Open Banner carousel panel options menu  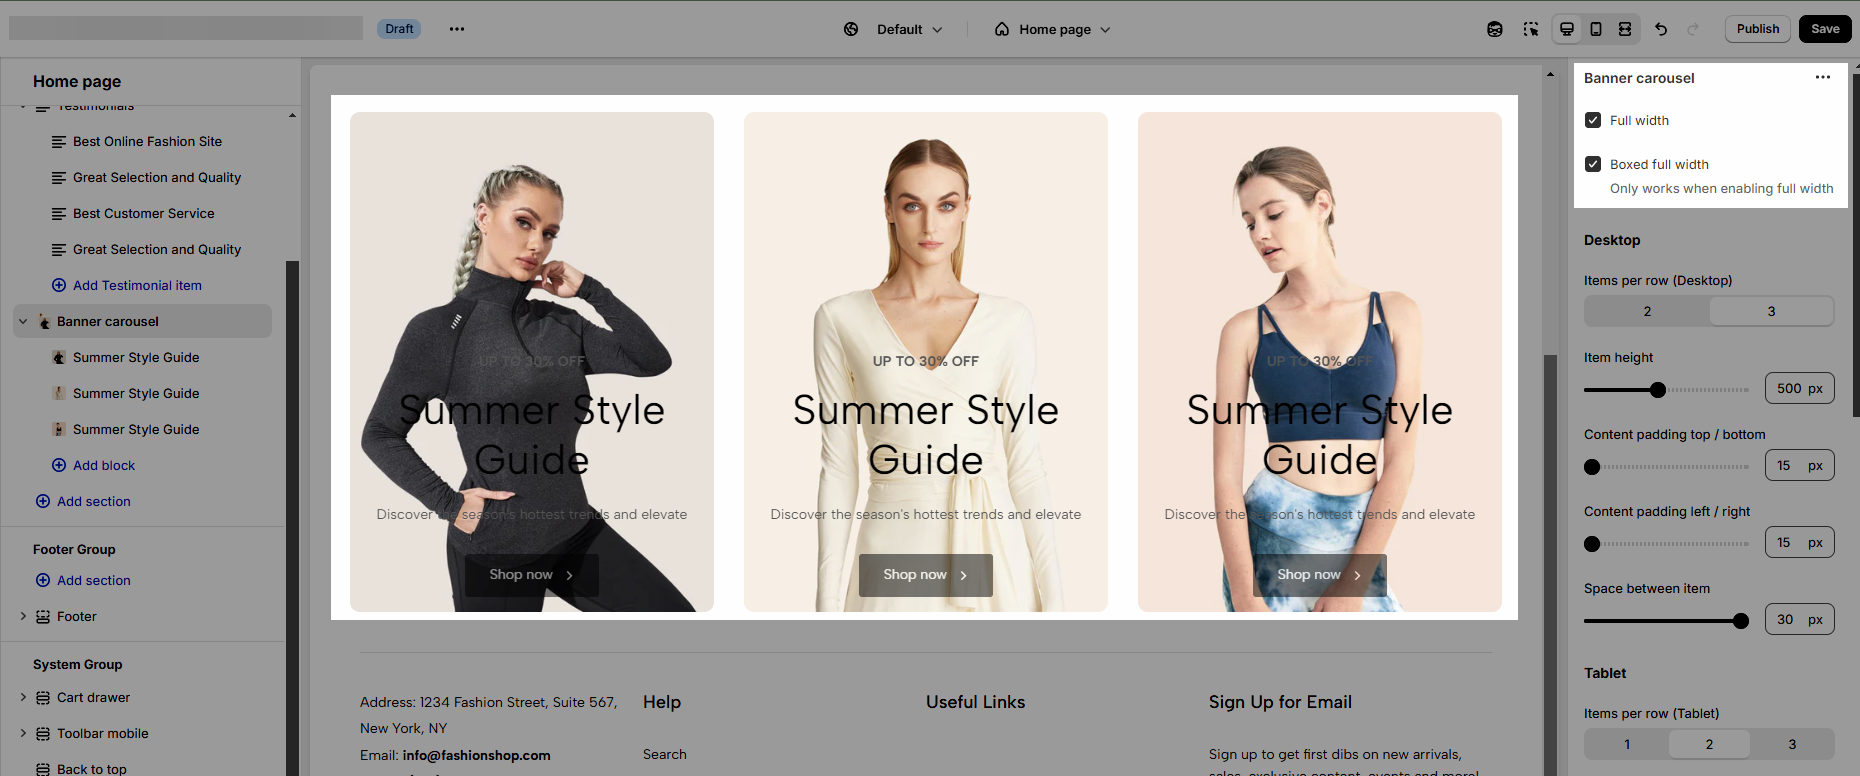(x=1823, y=77)
